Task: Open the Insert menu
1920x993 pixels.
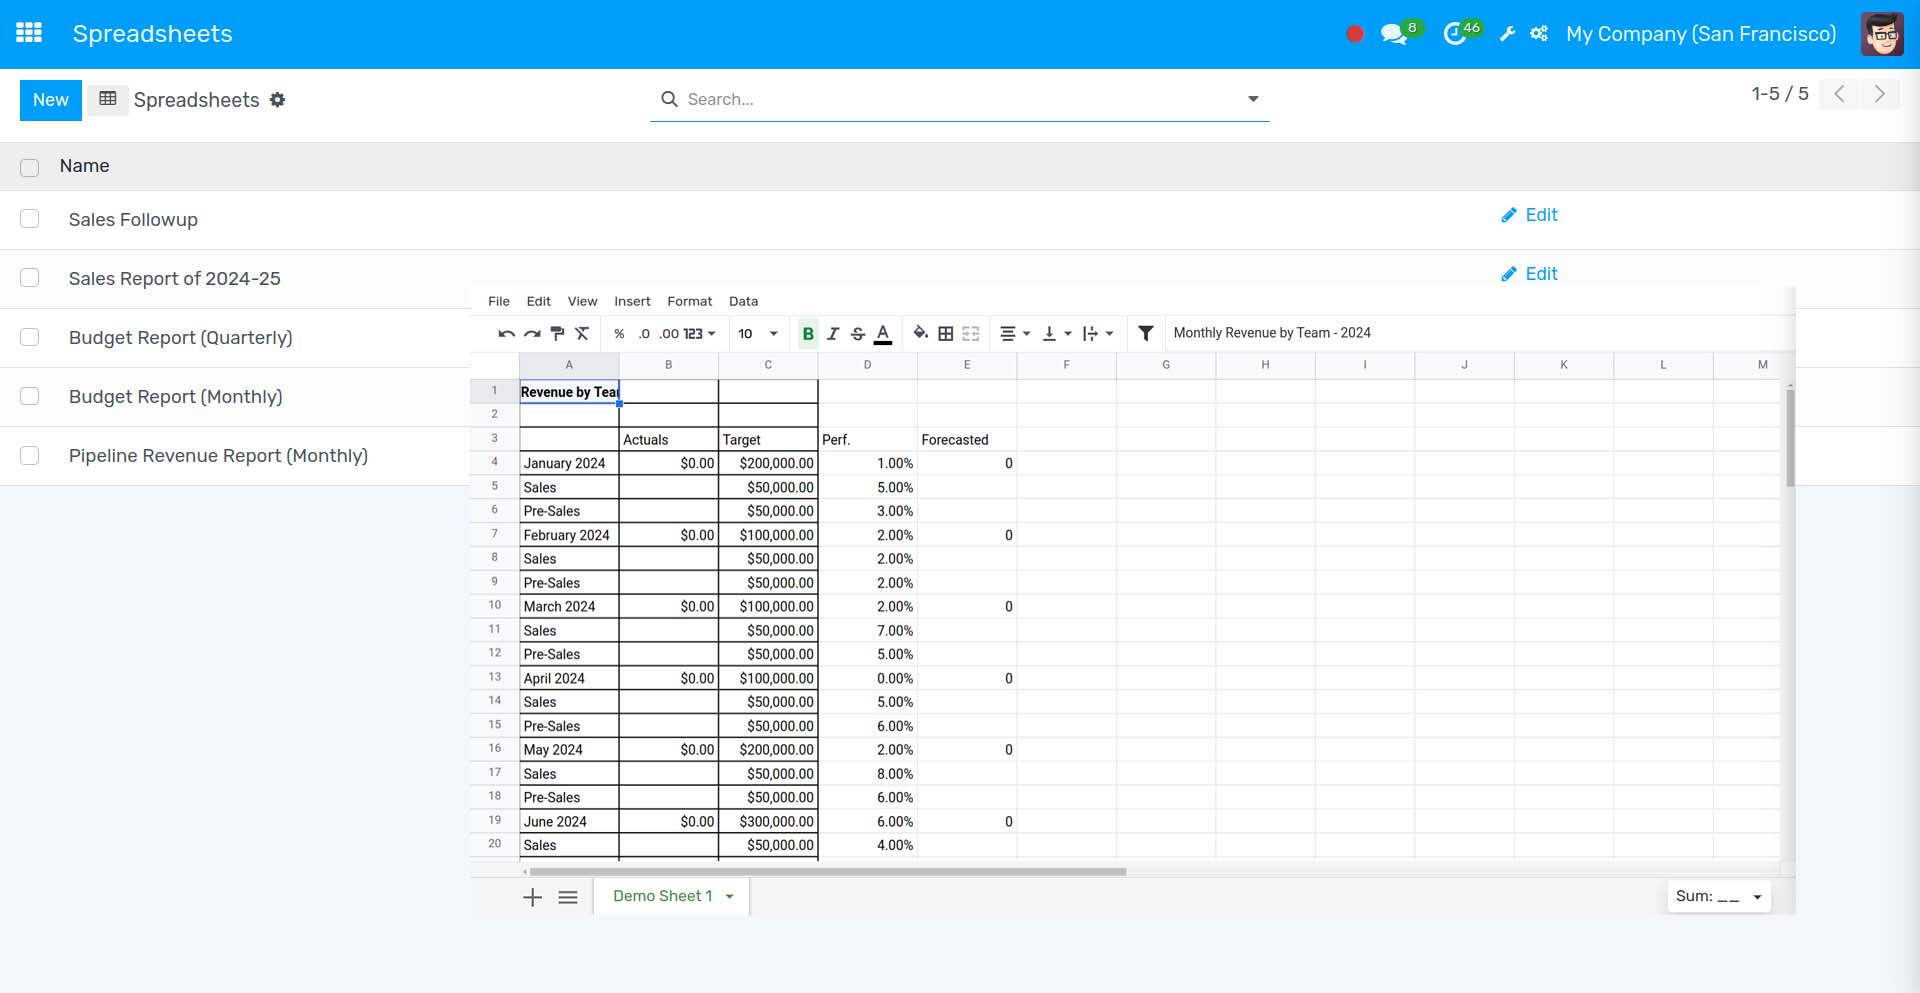Action: [x=632, y=301]
